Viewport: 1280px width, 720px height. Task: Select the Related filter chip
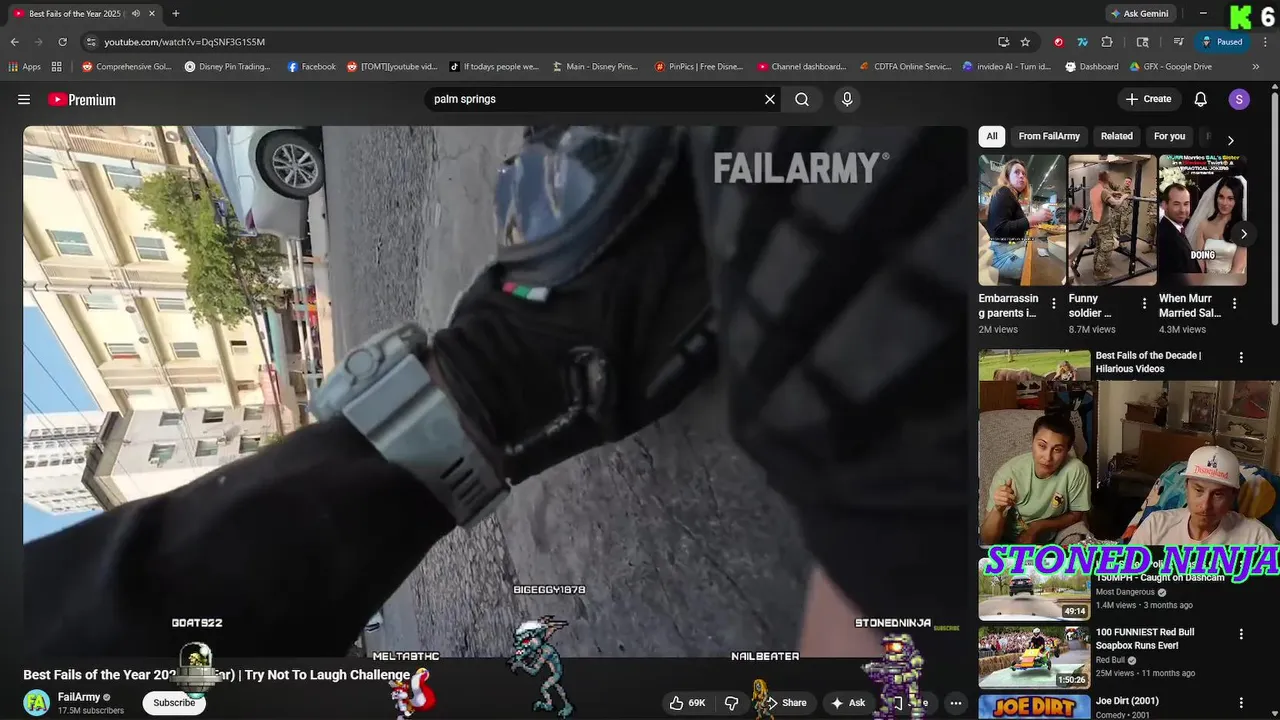point(1117,136)
